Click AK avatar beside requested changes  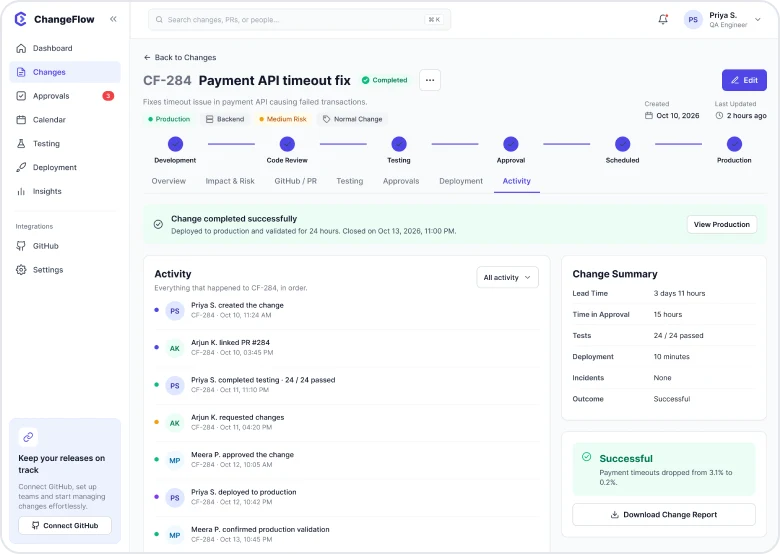[x=175, y=423]
